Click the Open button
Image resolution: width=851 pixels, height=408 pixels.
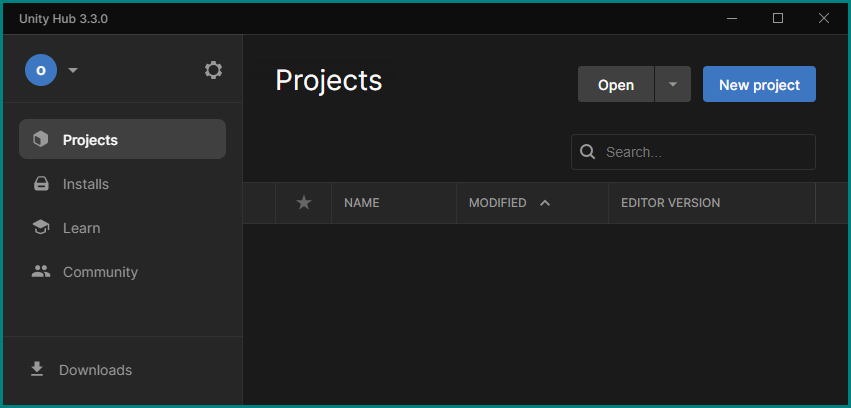pyautogui.click(x=616, y=84)
